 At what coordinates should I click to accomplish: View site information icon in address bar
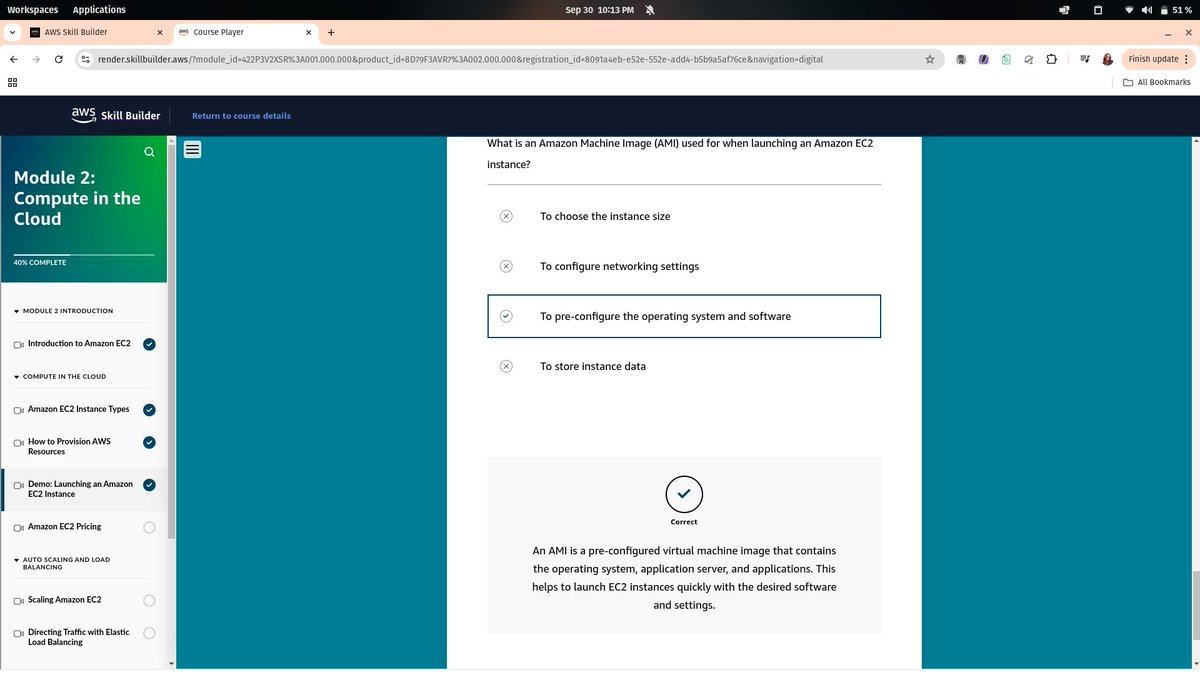pyautogui.click(x=86, y=59)
